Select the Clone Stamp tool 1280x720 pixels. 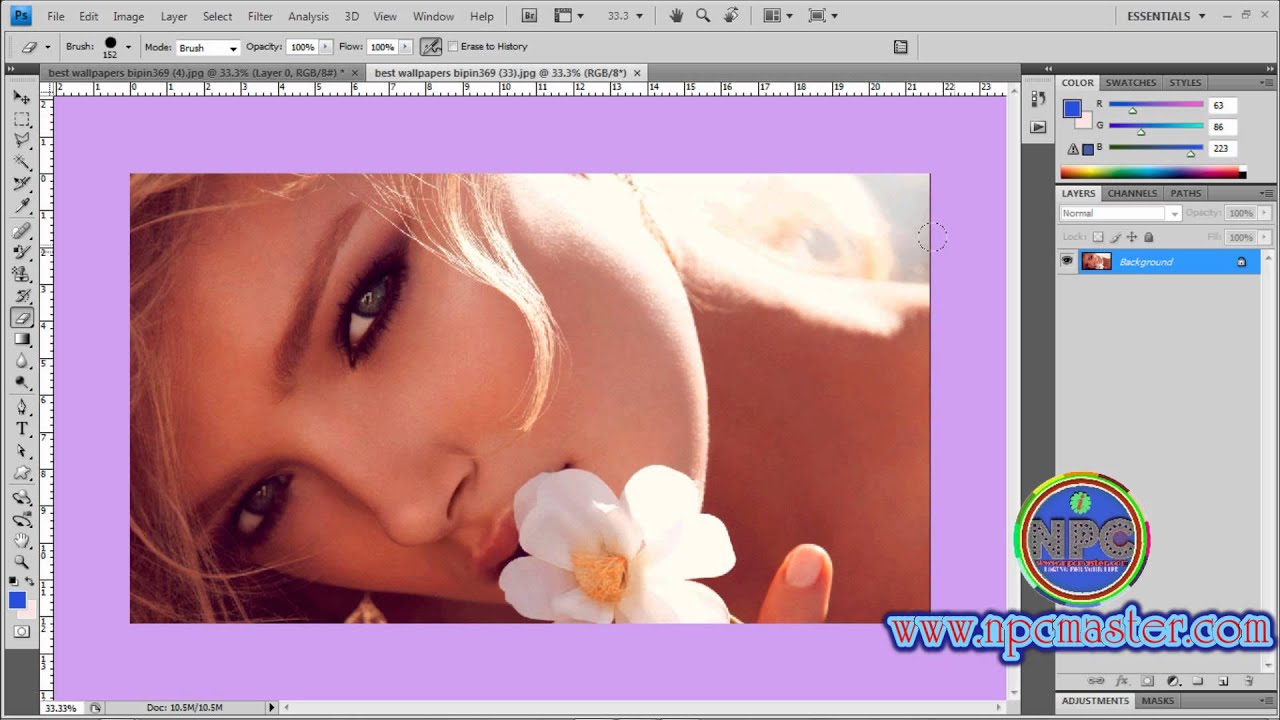click(21, 274)
